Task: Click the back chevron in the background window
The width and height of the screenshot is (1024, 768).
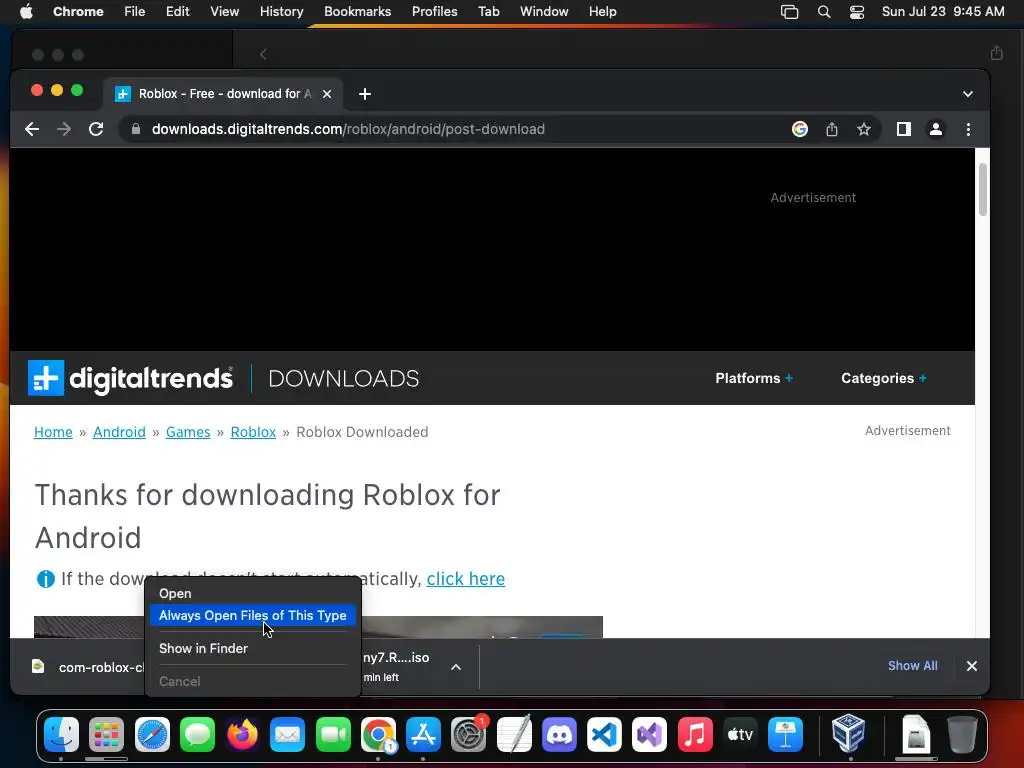Action: pos(263,54)
